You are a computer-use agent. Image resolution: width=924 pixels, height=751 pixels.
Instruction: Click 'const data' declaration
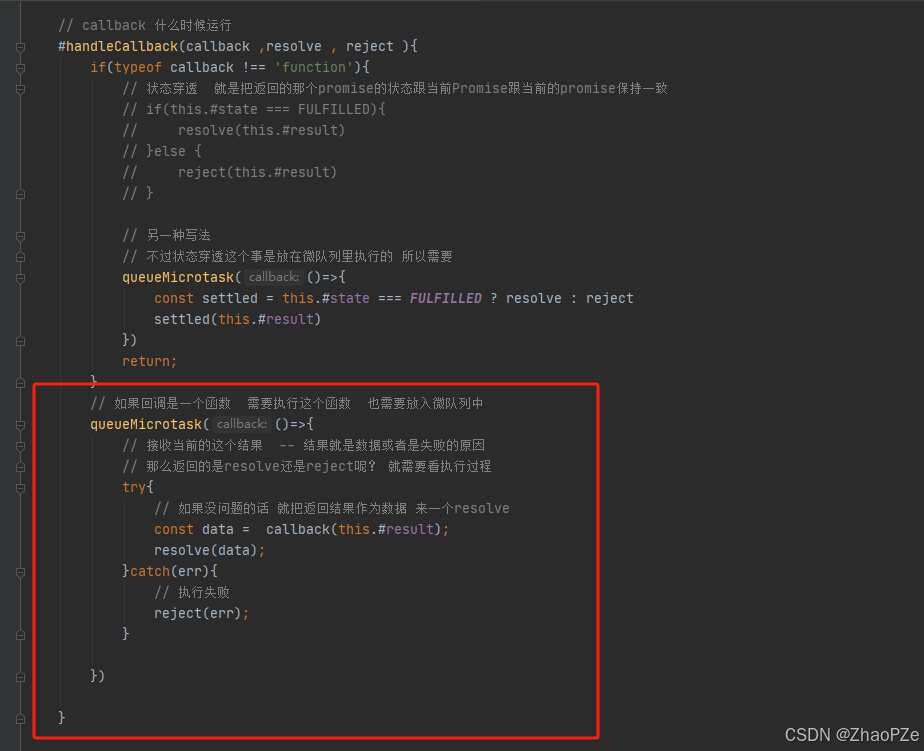194,529
